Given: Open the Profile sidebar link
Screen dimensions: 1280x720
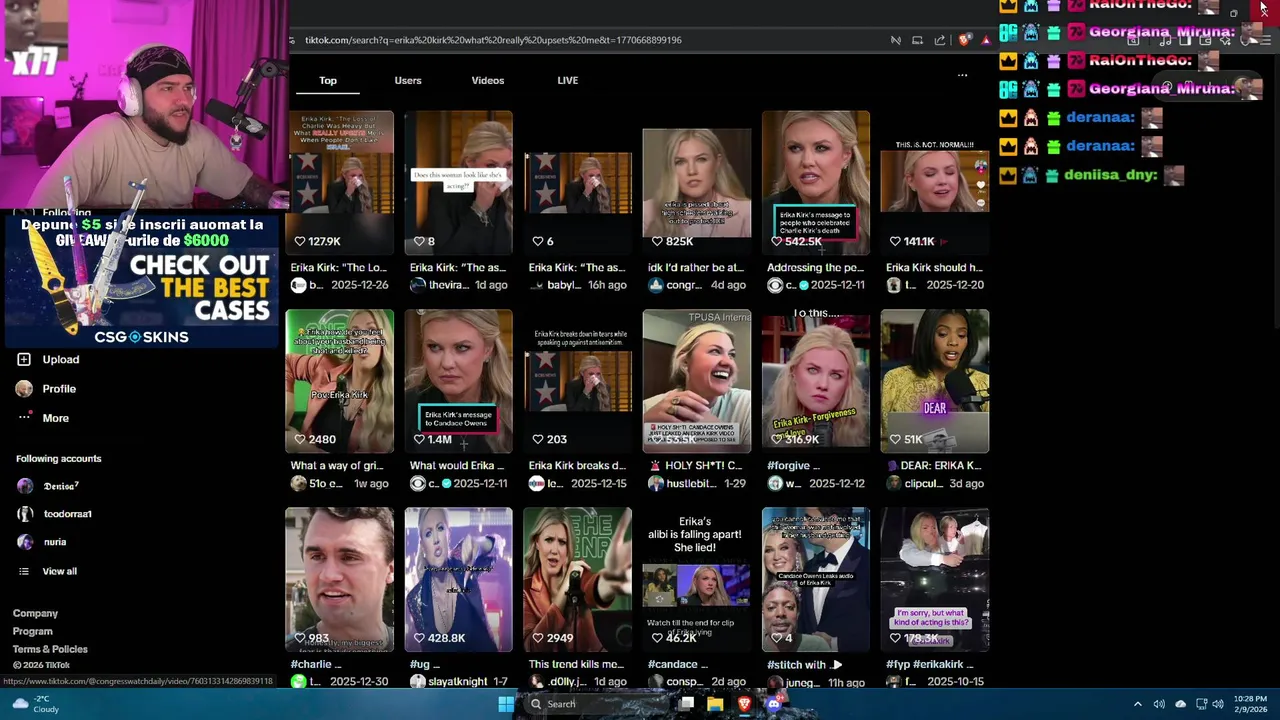Looking at the screenshot, I should pyautogui.click(x=59, y=388).
